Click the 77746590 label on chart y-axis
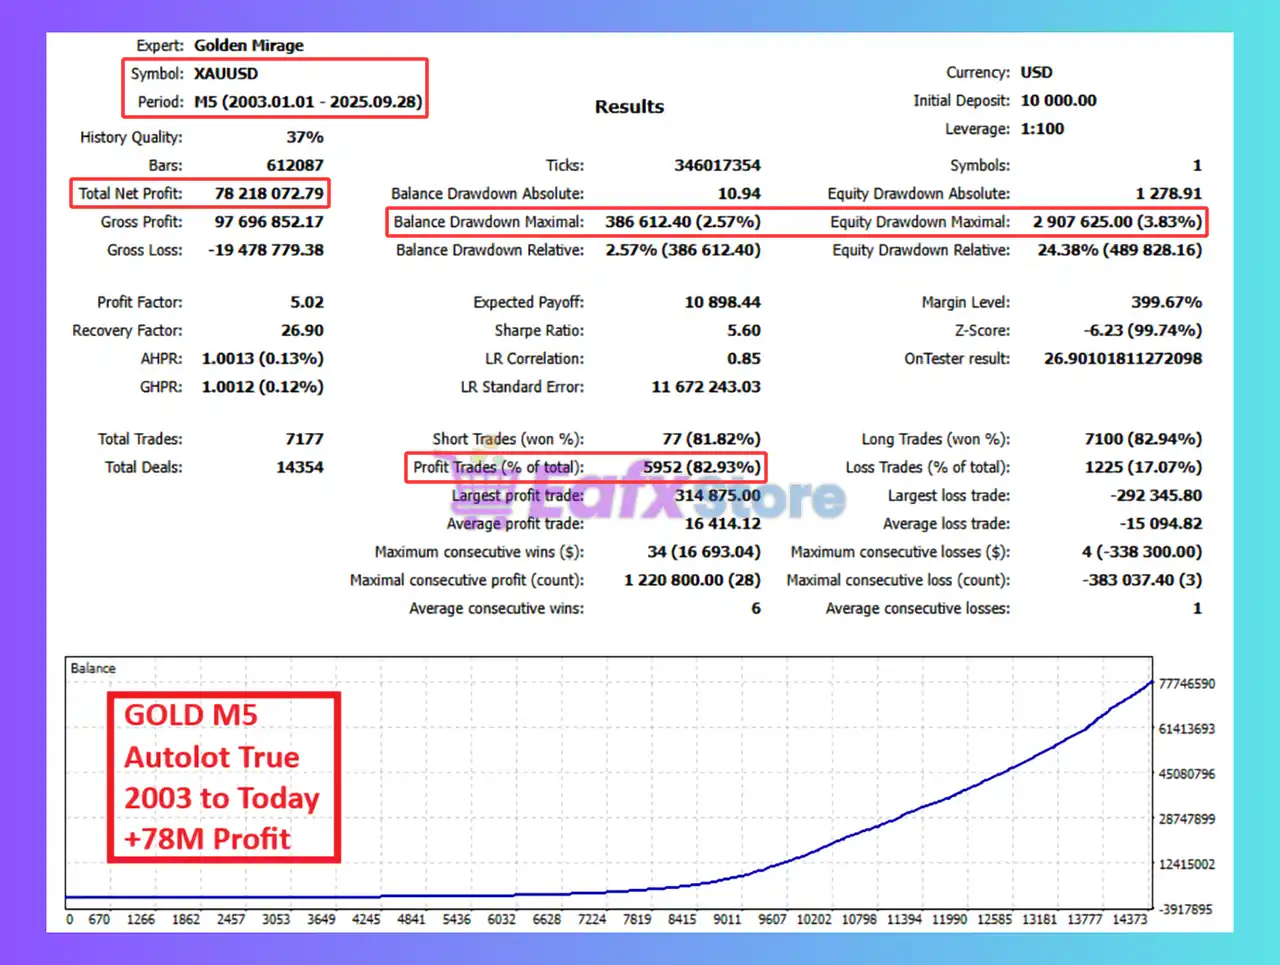Screen dimensions: 1280x965 tap(1186, 684)
